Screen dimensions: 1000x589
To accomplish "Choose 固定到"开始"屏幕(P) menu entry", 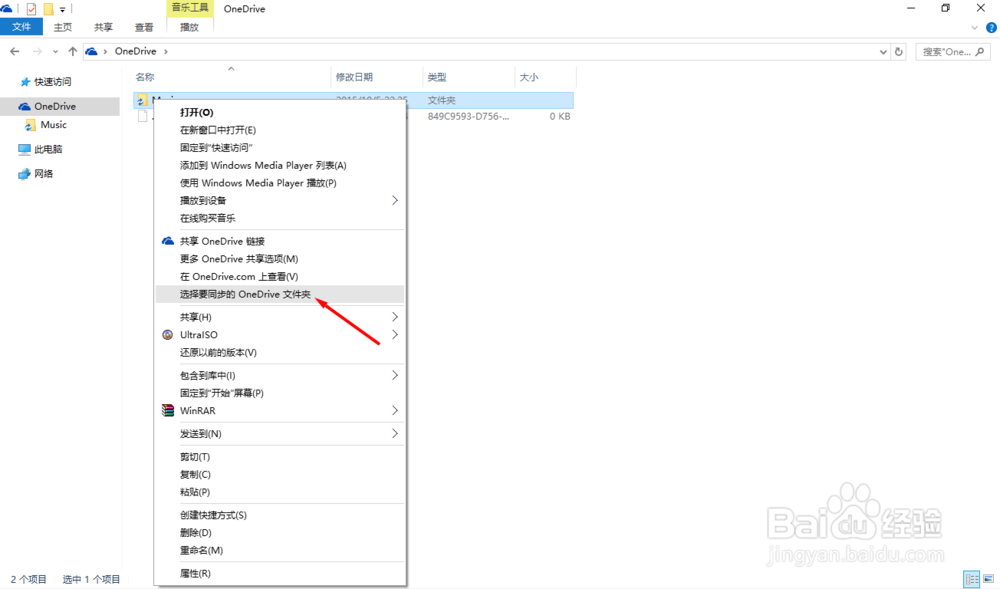I will click(x=279, y=393).
